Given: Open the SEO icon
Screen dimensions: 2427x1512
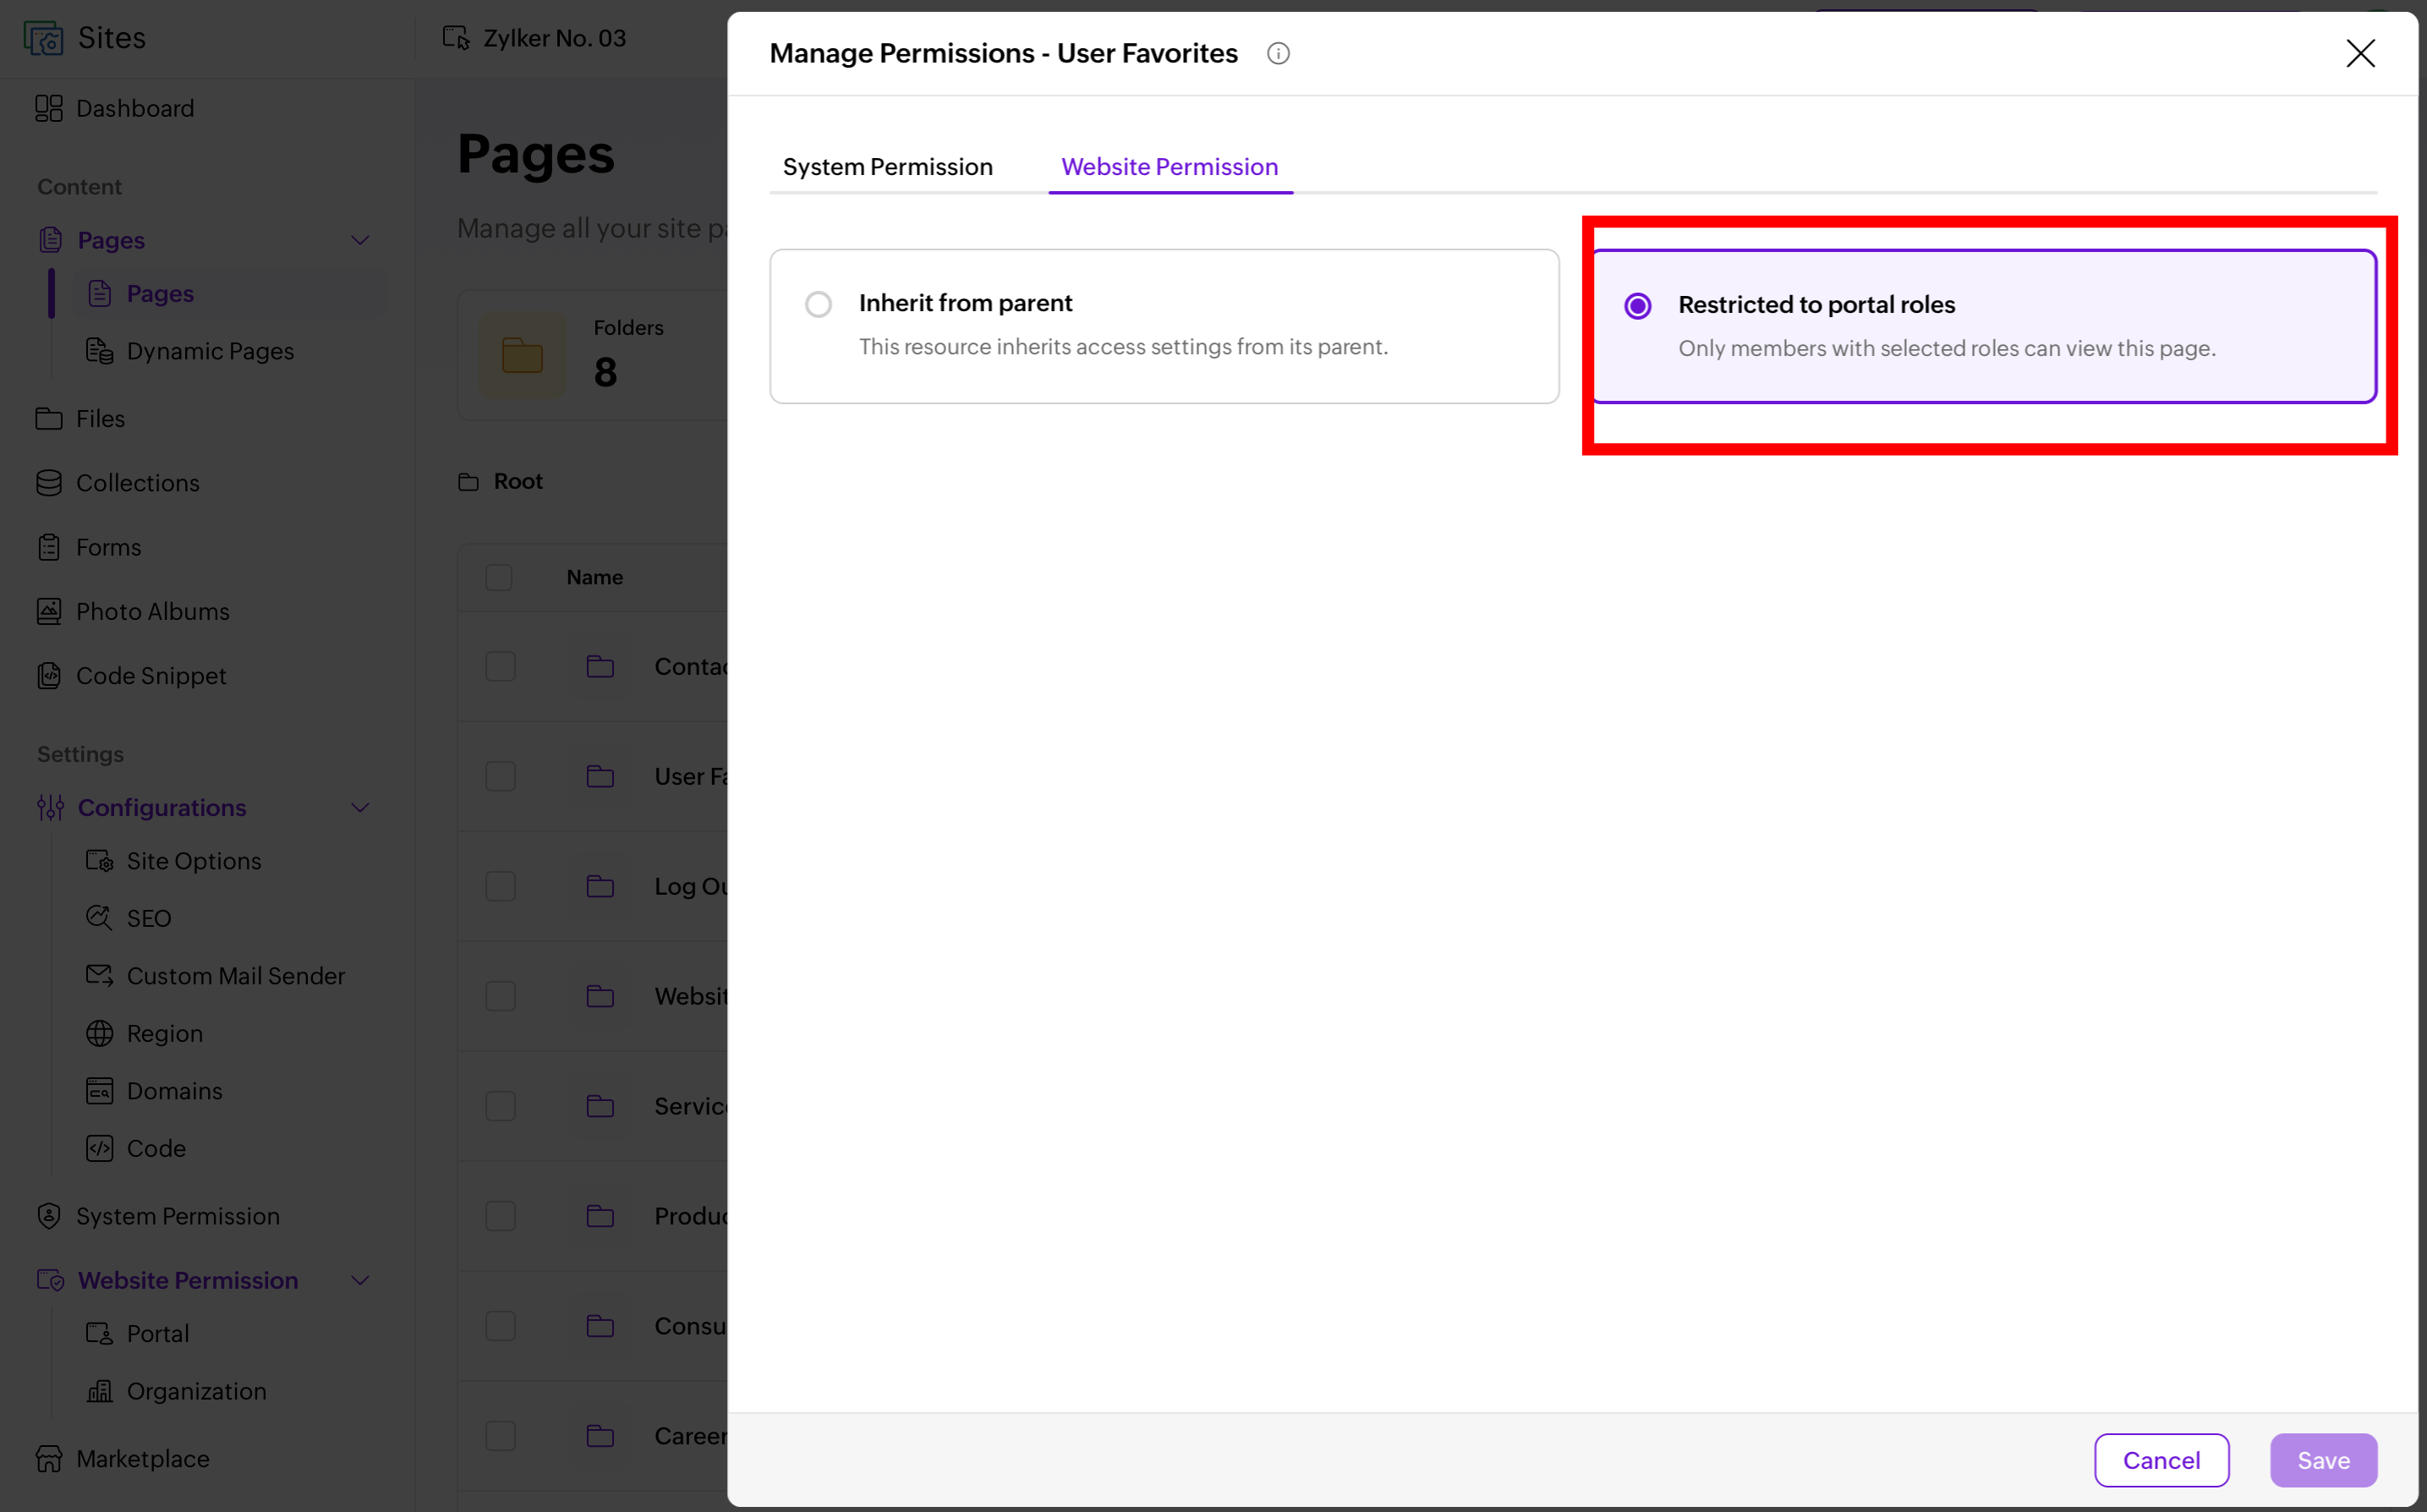Looking at the screenshot, I should pos(99,918).
